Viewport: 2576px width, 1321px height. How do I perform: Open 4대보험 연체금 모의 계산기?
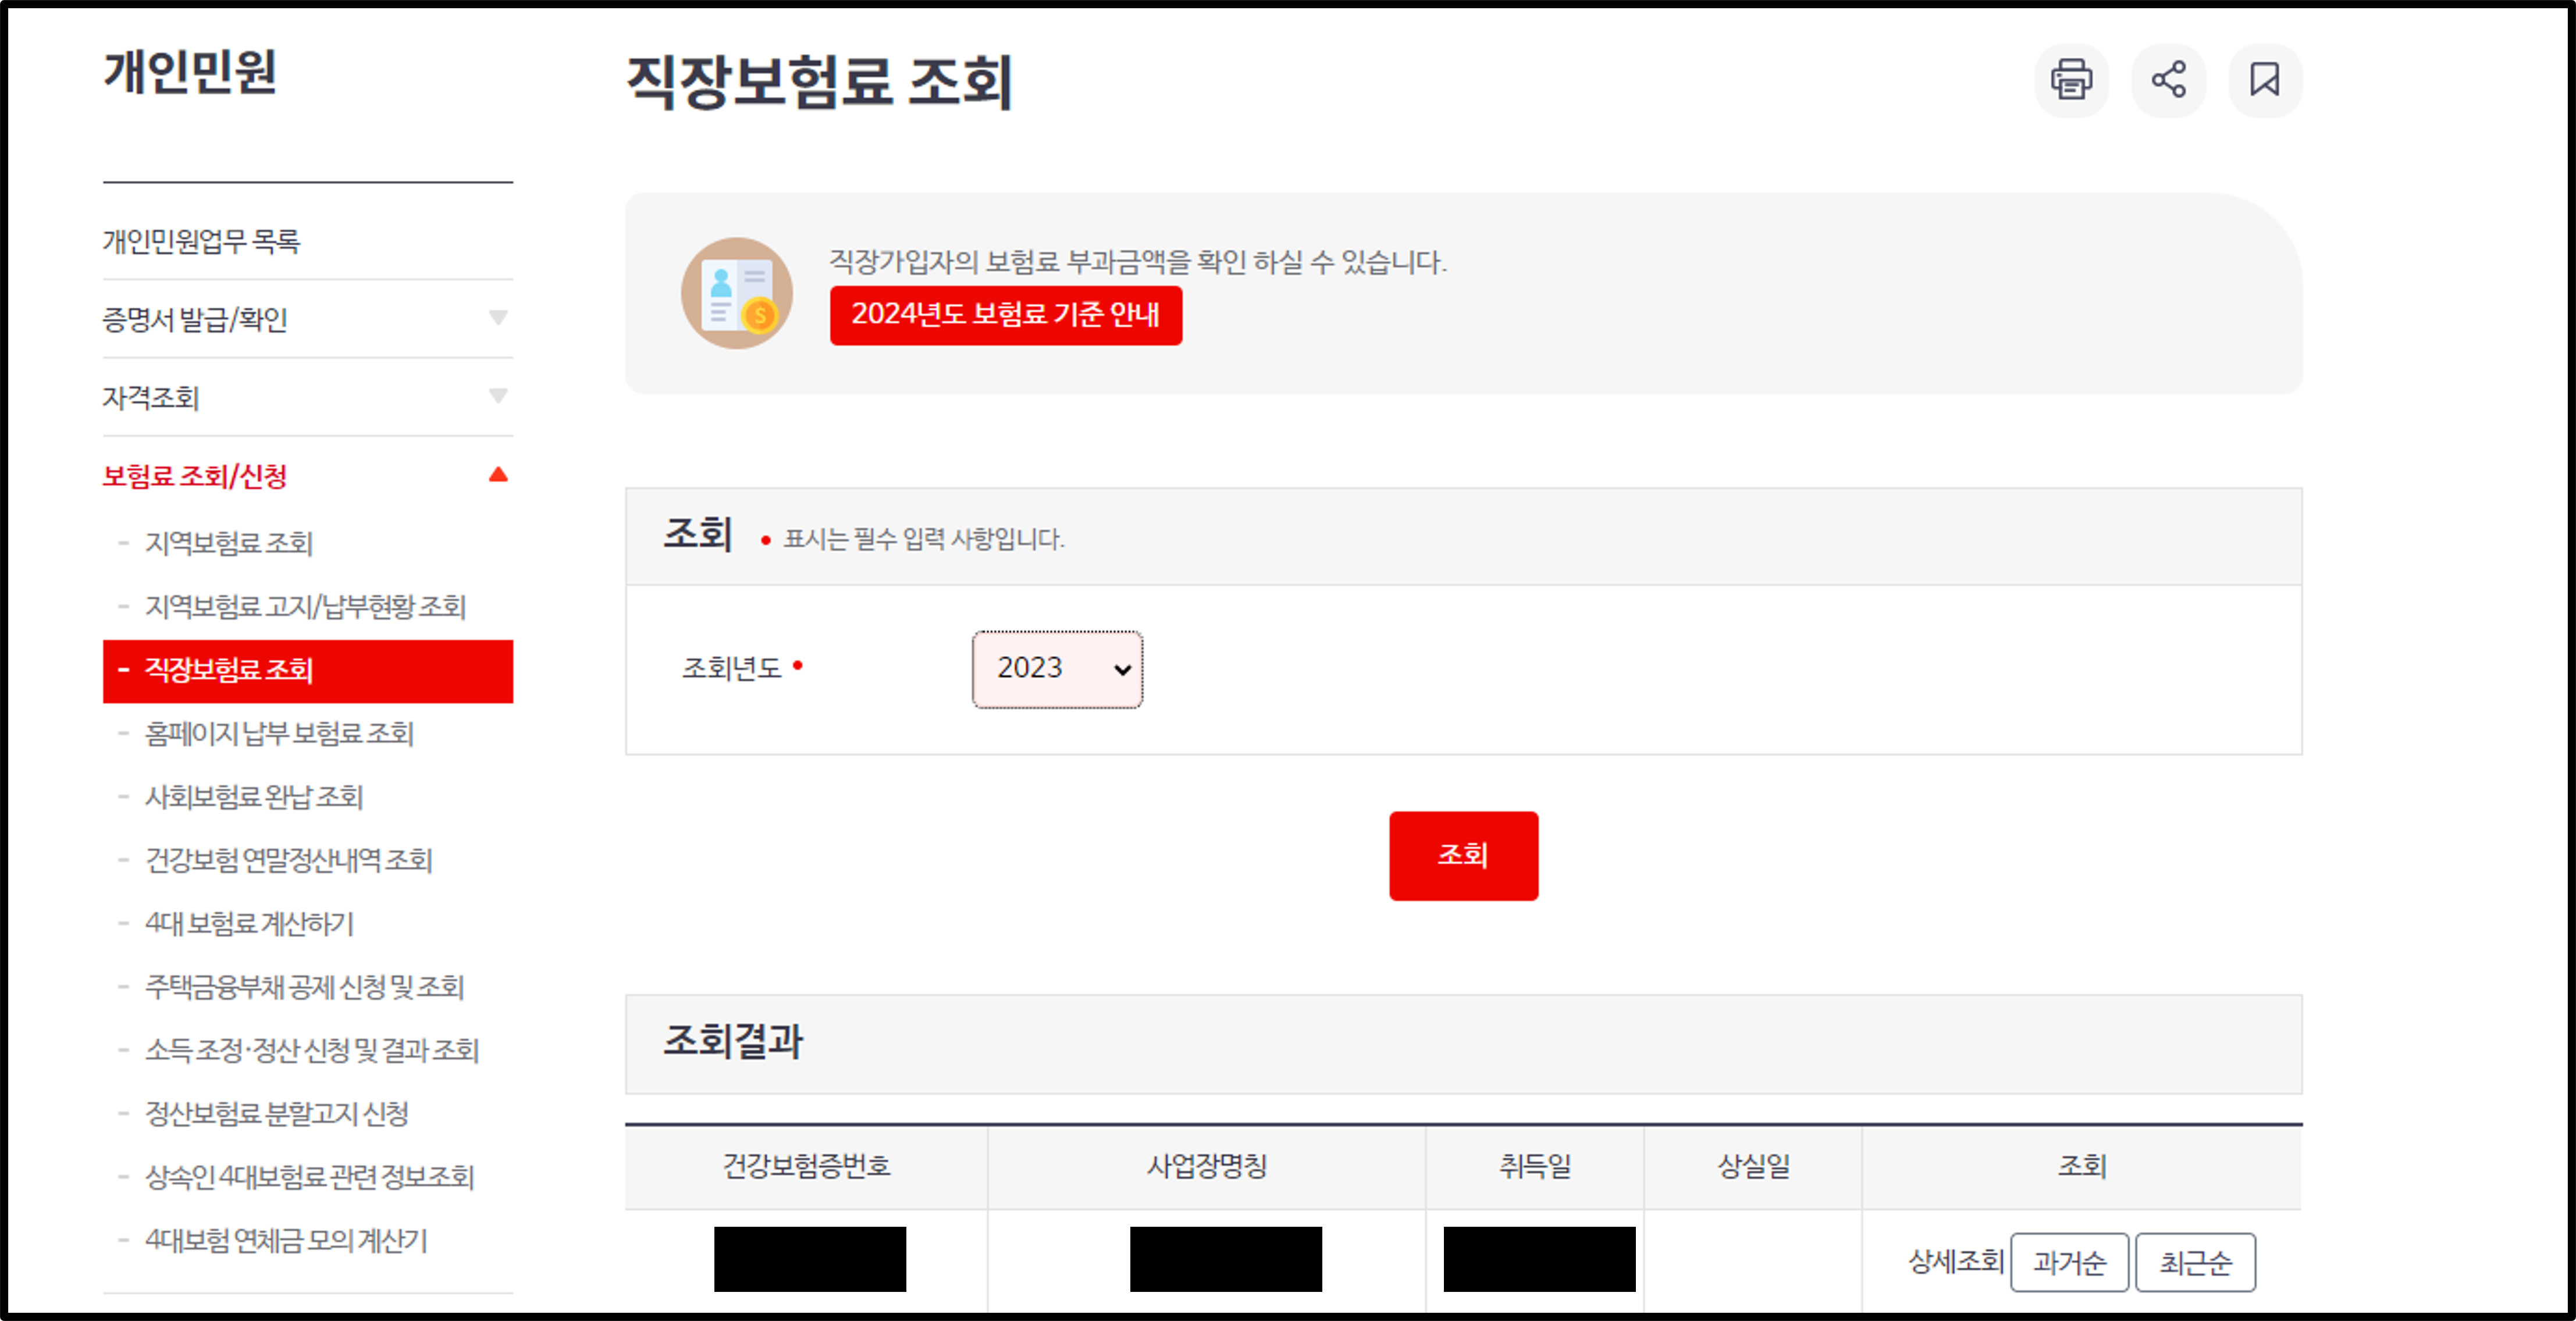coord(286,1240)
